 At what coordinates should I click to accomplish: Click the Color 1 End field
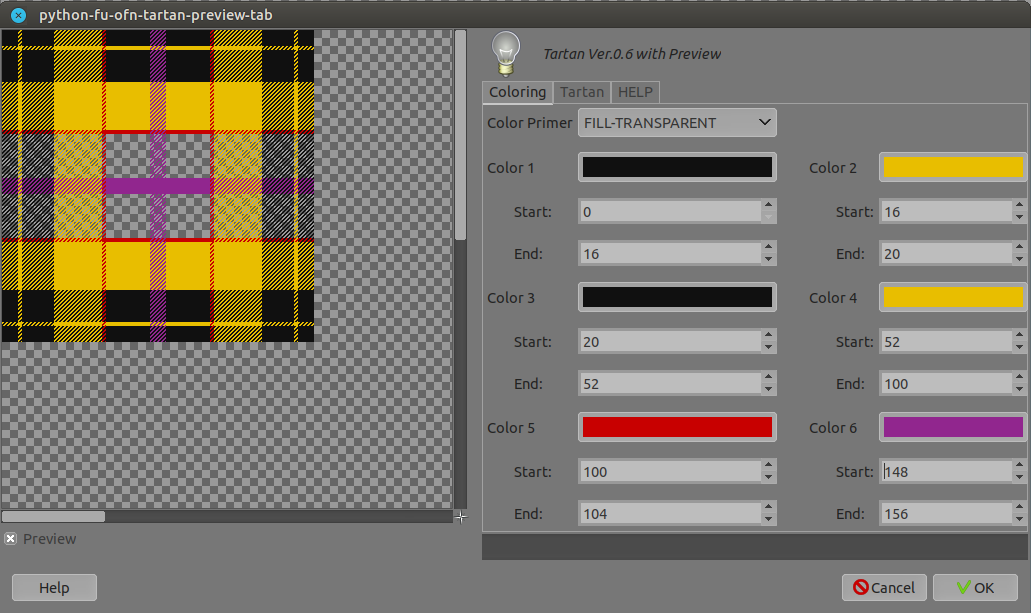click(670, 254)
